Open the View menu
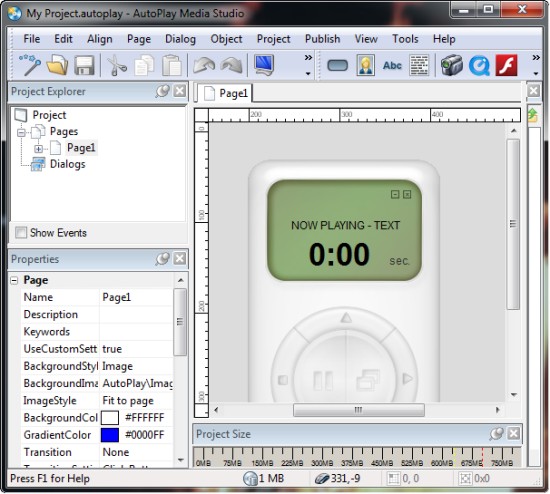 366,39
